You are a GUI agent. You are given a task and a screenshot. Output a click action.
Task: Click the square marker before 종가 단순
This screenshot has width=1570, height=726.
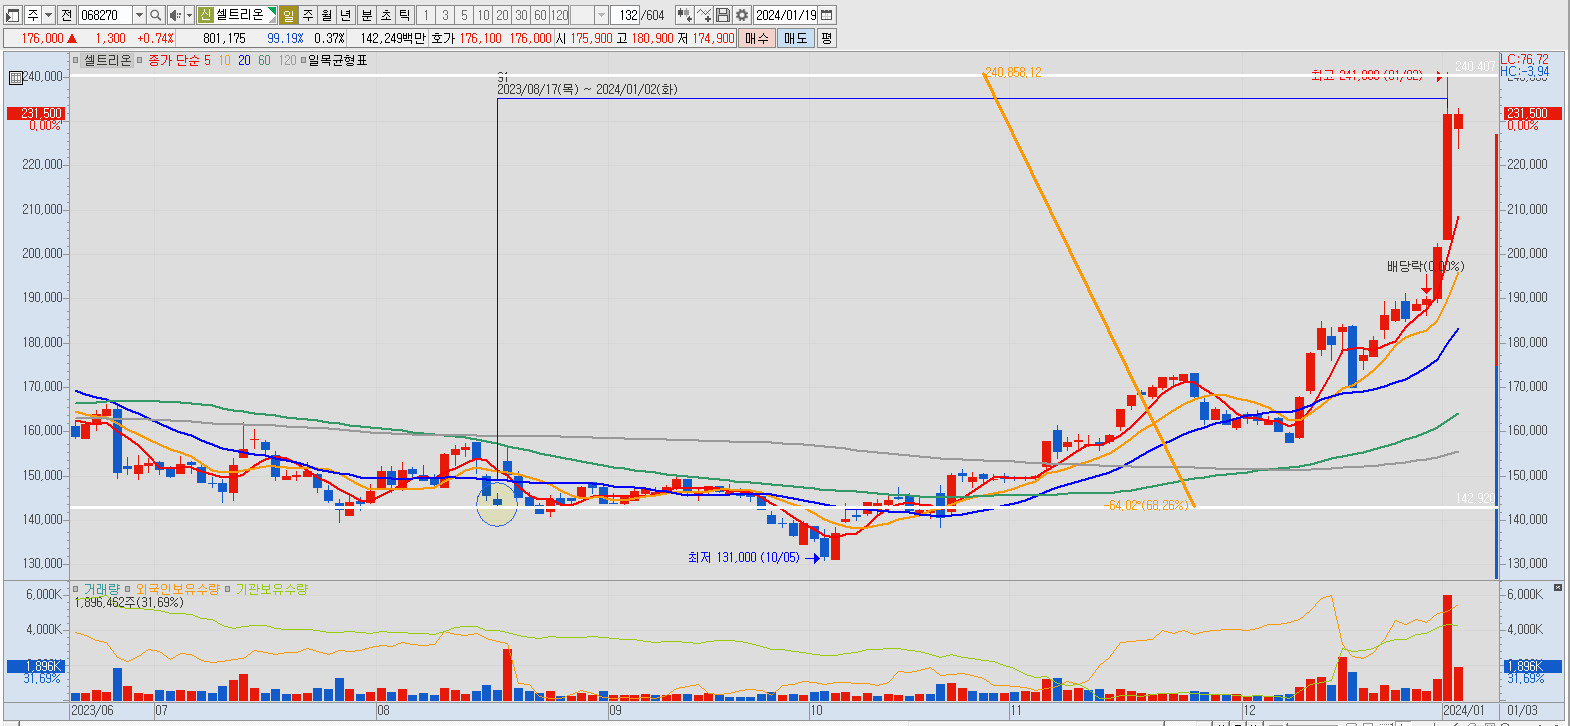point(140,61)
